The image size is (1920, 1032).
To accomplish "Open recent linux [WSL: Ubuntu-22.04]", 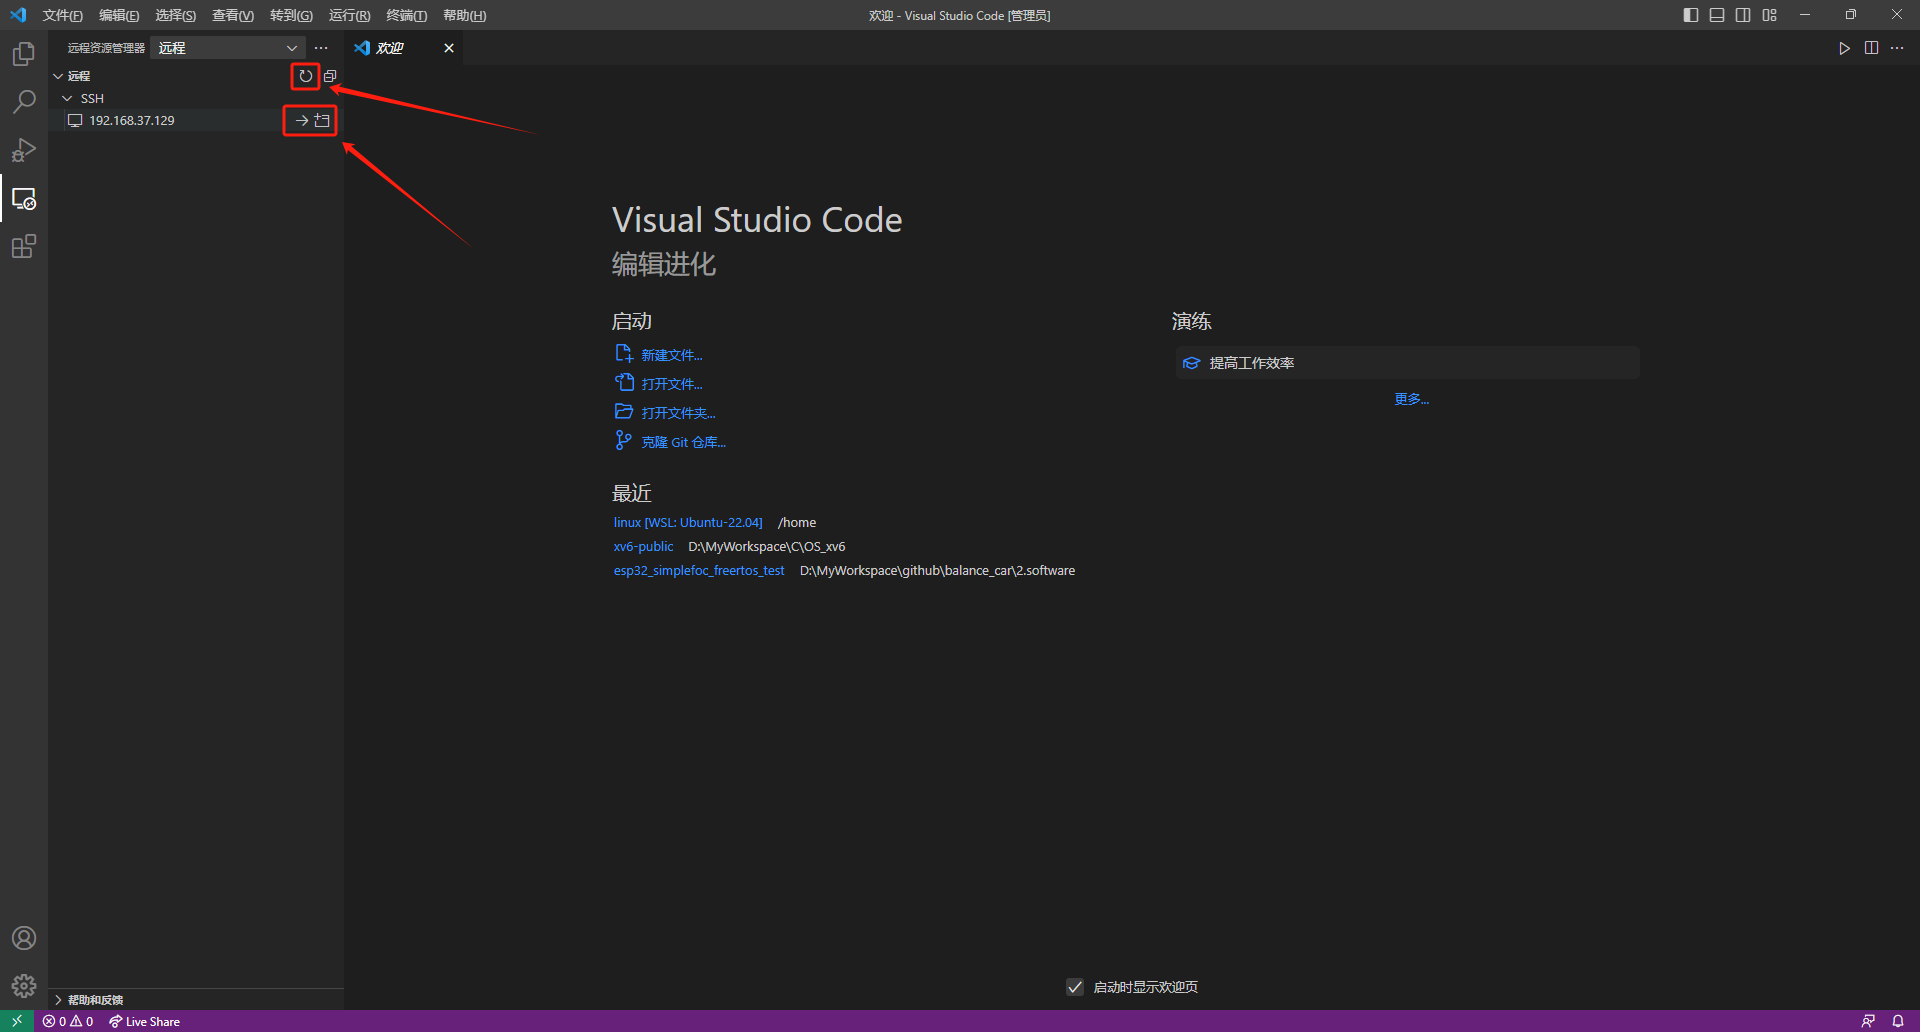I will tap(688, 522).
